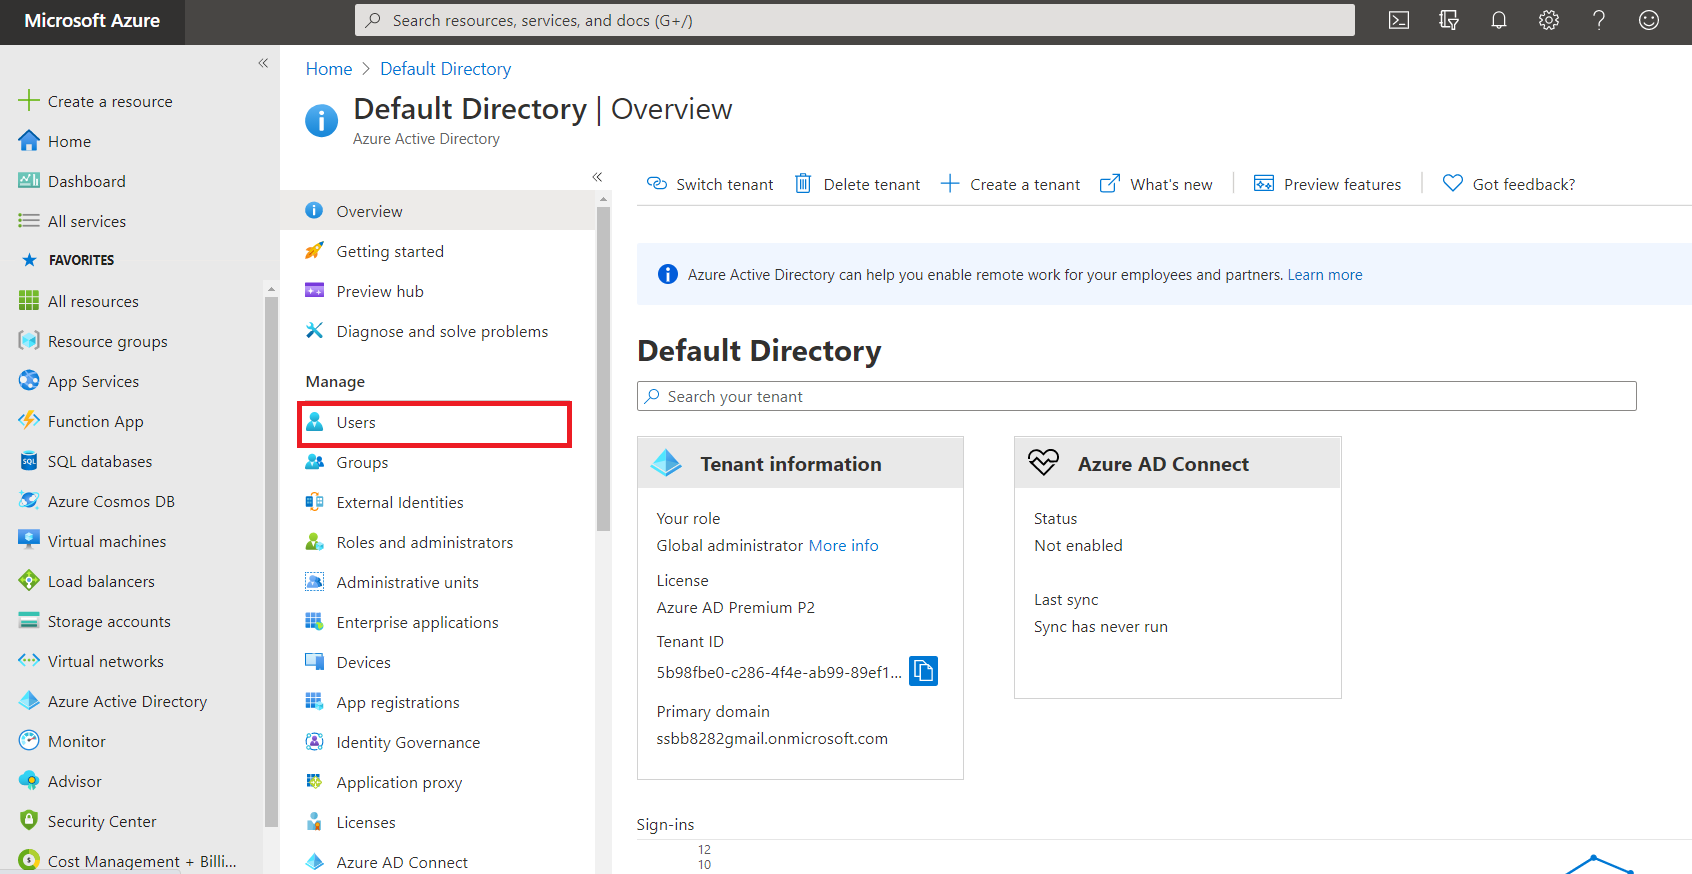Open the directory and subscription filter icon
This screenshot has width=1692, height=874.
pos(1448,20)
